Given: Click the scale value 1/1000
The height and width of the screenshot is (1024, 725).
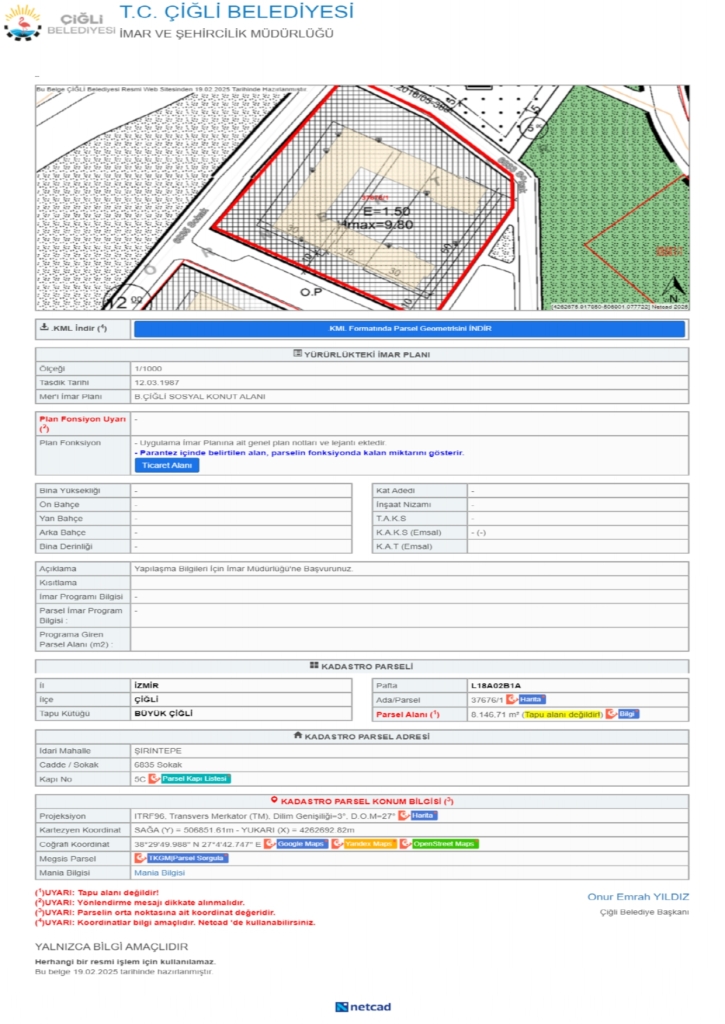Looking at the screenshot, I should (x=148, y=368).
